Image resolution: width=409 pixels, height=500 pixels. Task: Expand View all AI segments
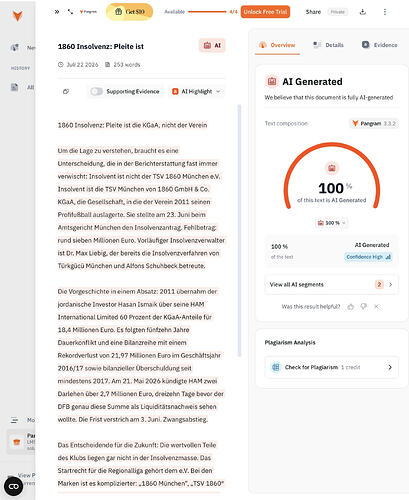[x=331, y=284]
